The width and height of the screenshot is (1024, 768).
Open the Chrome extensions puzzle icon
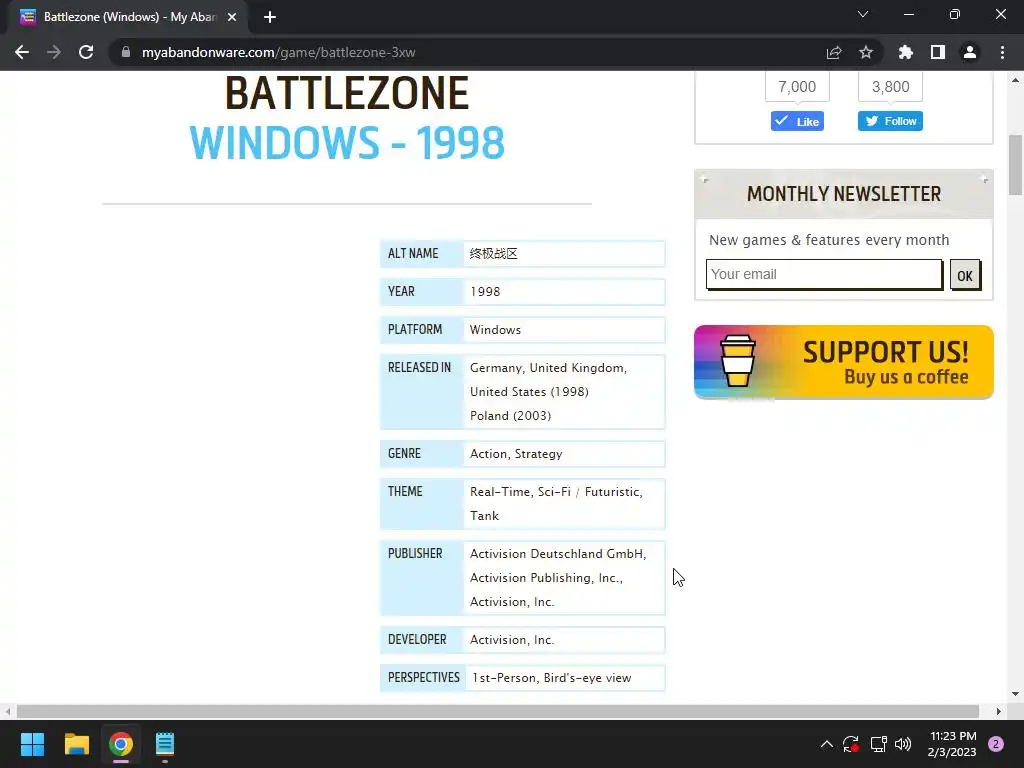point(906,52)
